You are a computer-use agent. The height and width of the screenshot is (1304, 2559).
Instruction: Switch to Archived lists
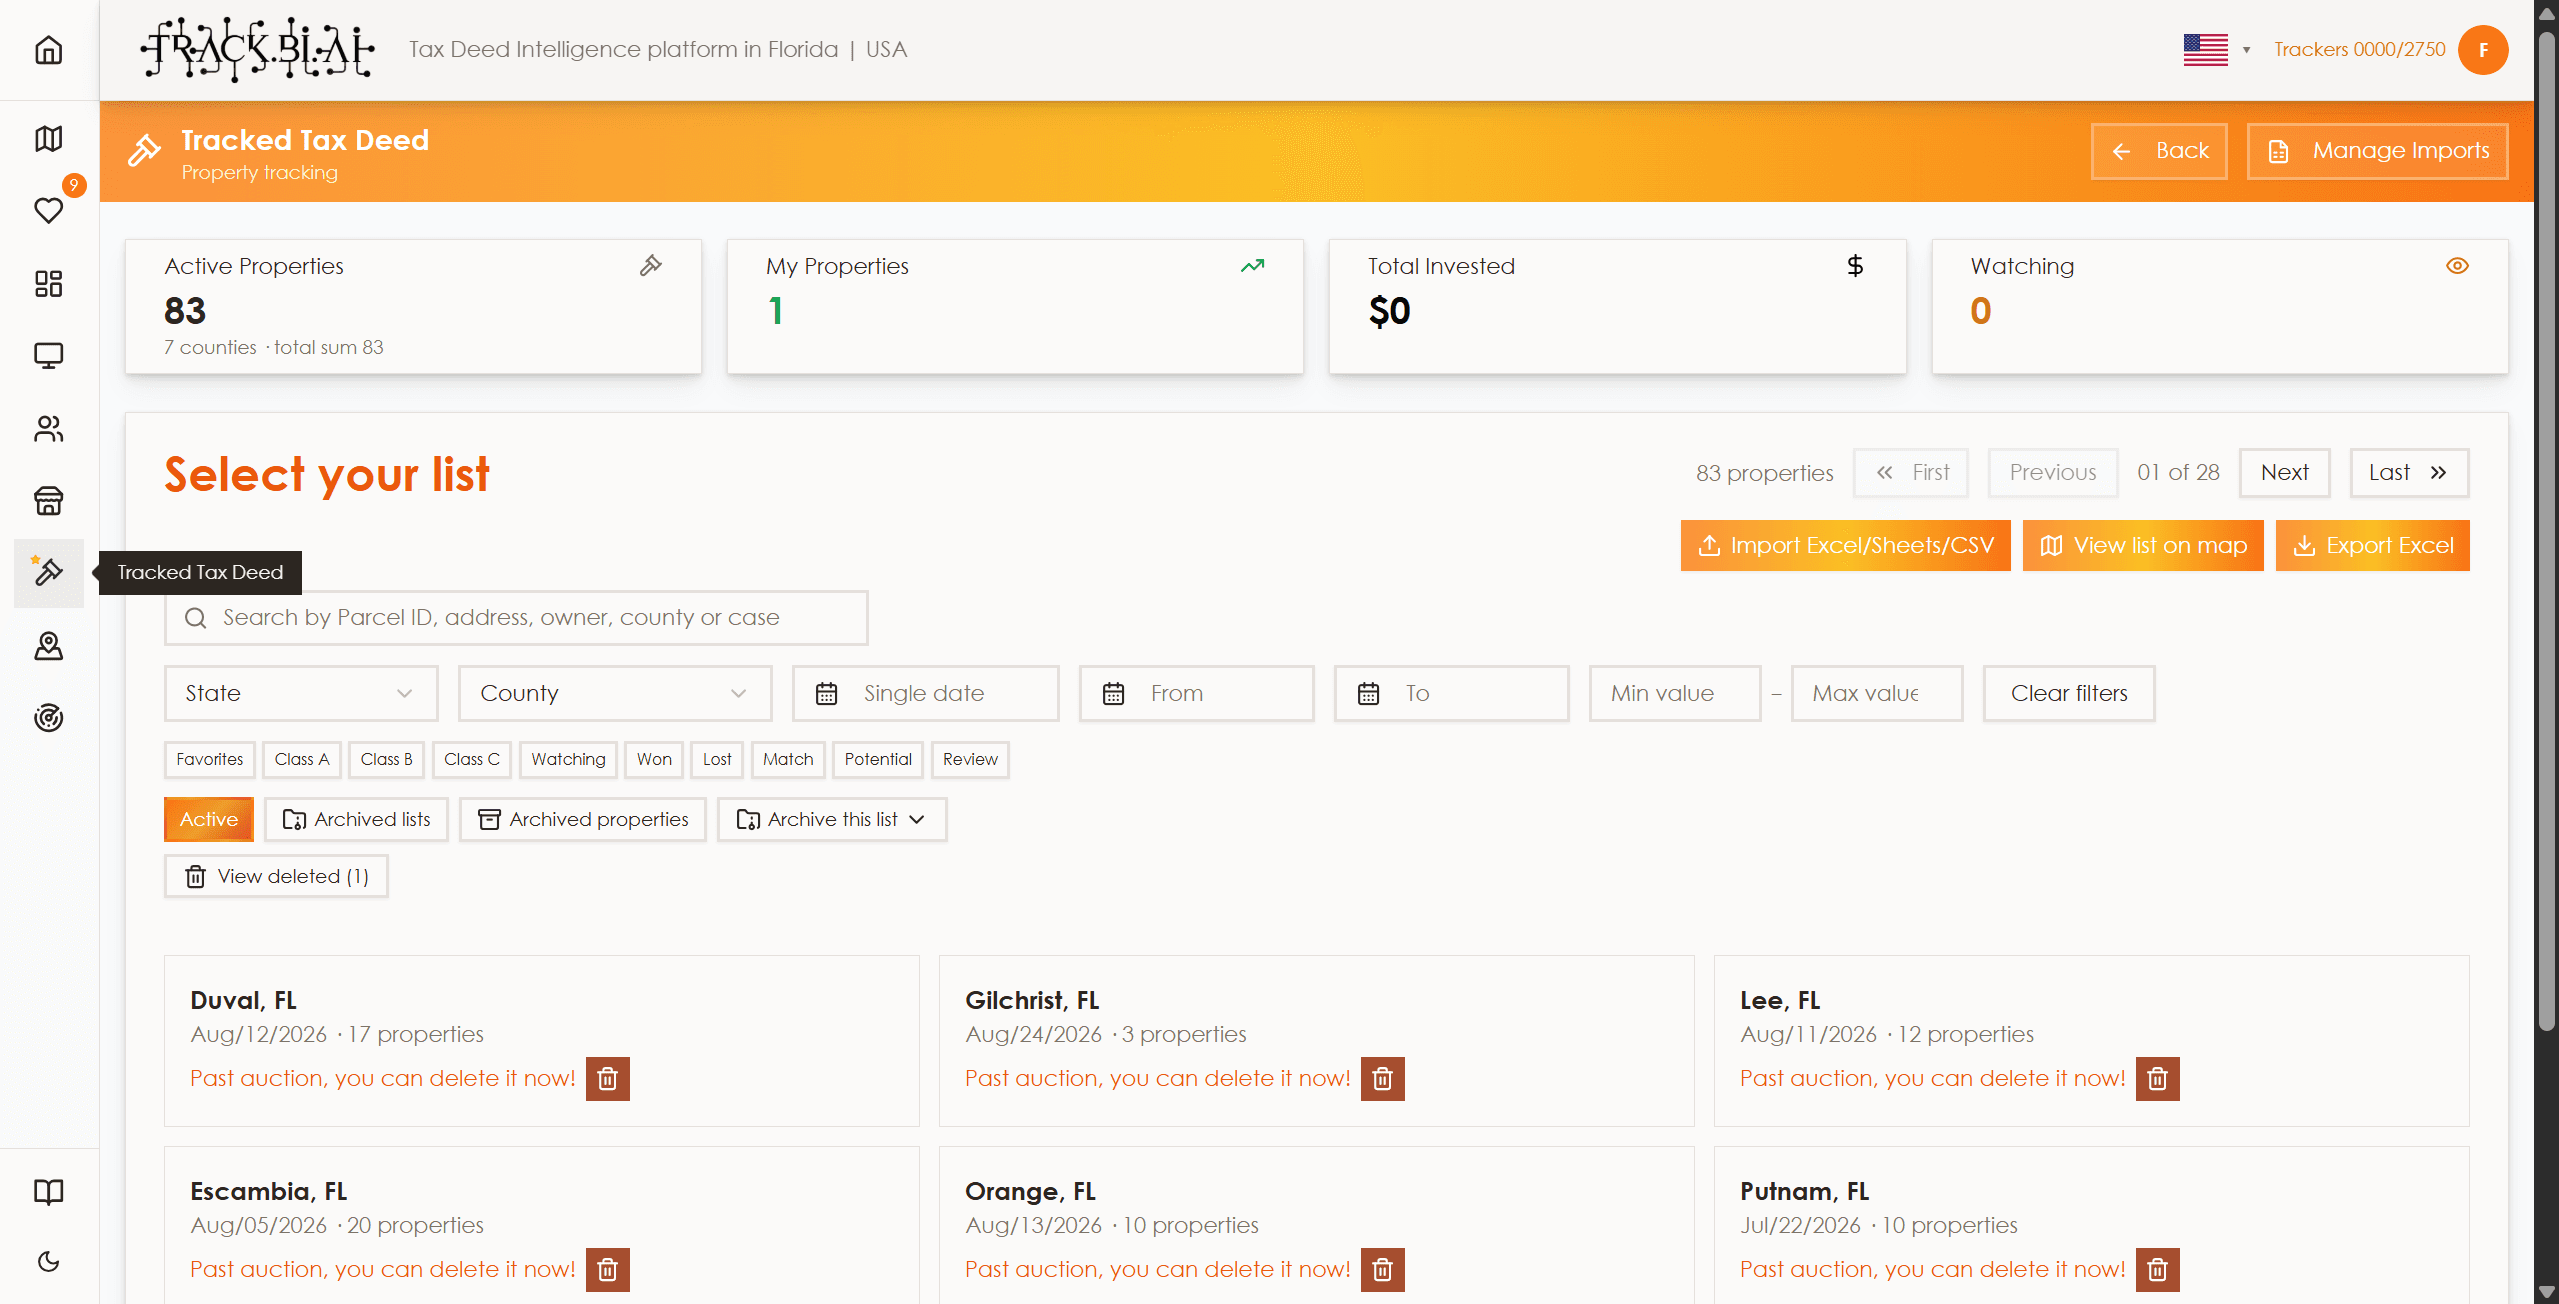coord(356,819)
